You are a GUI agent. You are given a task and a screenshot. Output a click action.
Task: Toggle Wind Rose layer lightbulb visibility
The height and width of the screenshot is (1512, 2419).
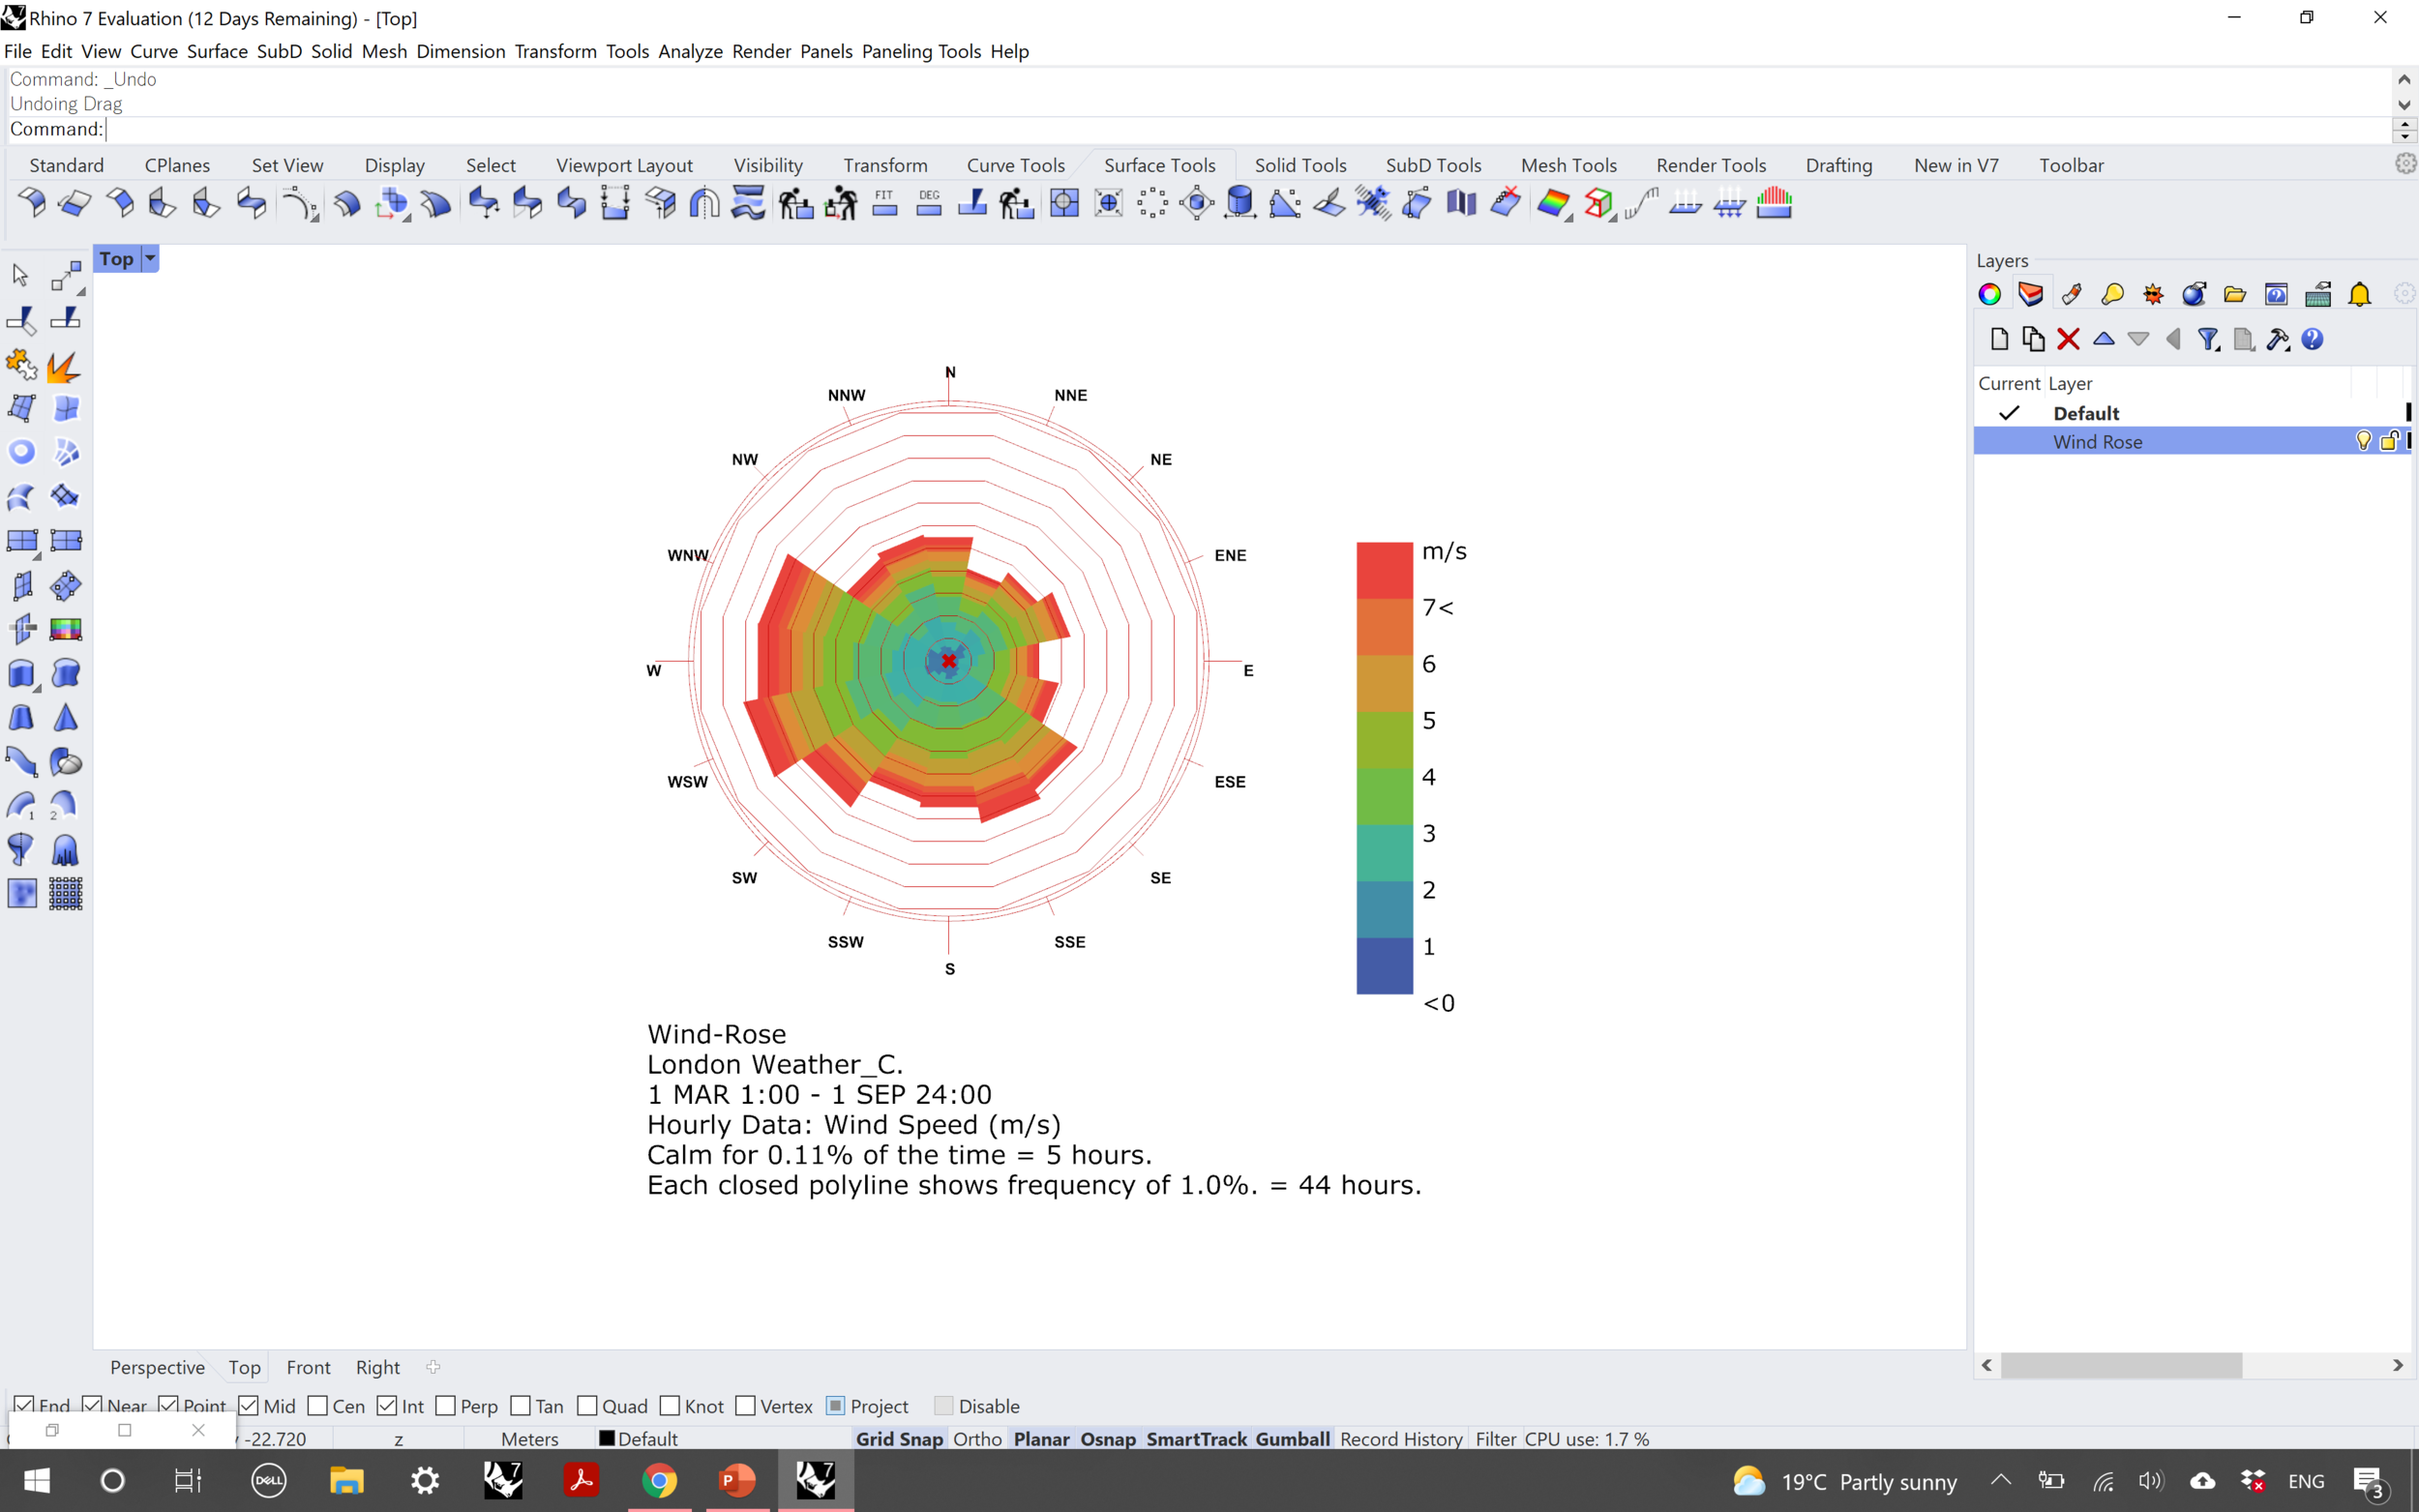click(2362, 441)
